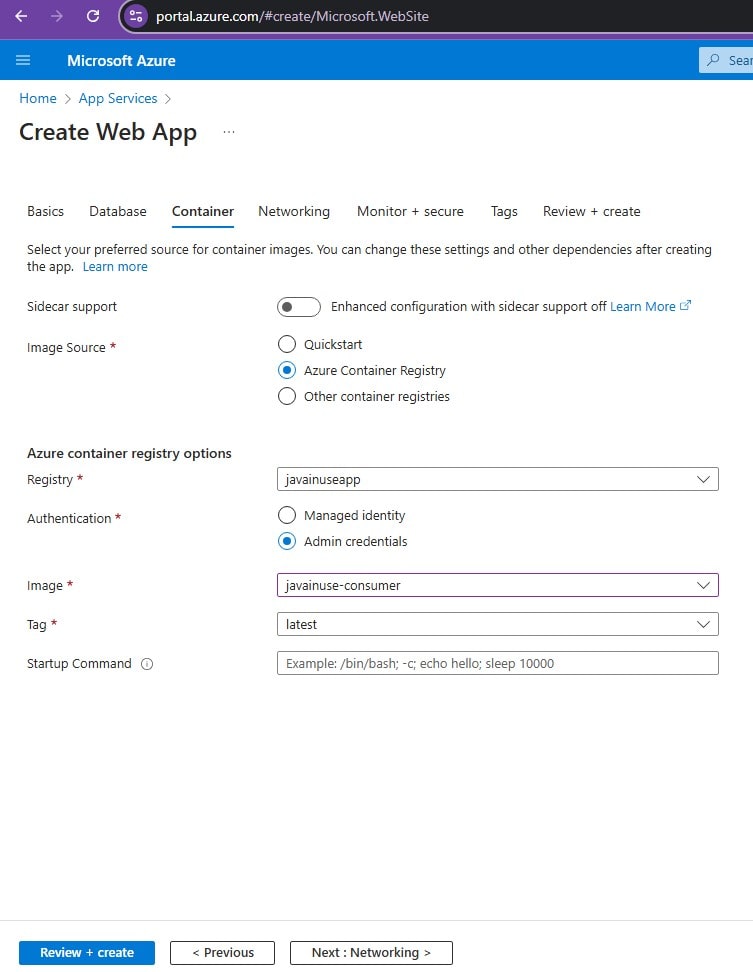Viewport: 753px width, 972px height.
Task: Focus the Startup Command input field
Action: click(x=498, y=663)
